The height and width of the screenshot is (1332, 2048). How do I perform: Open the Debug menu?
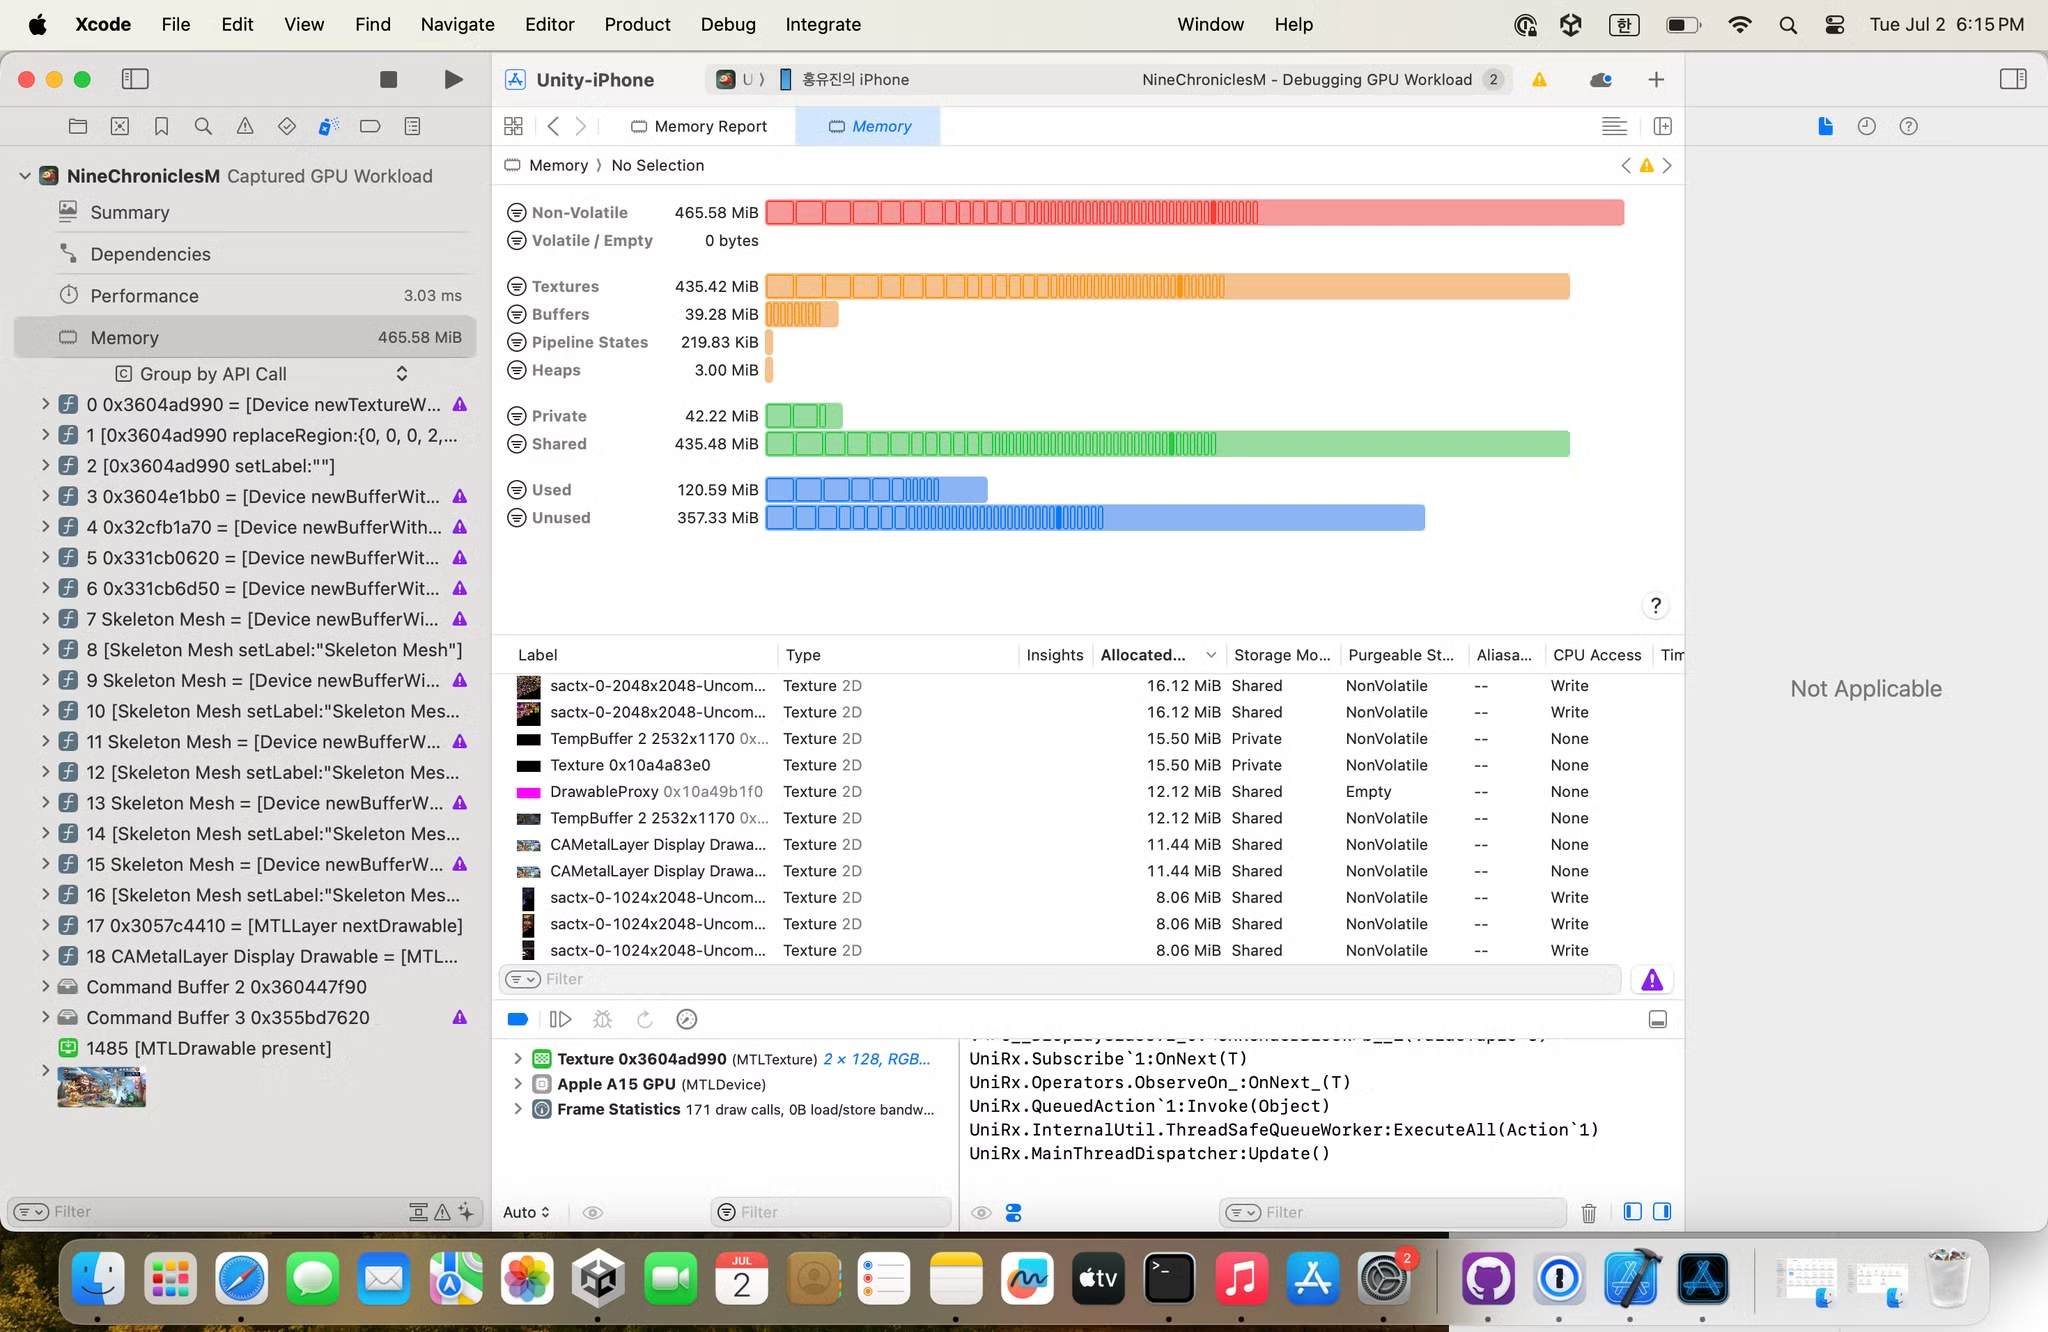click(728, 24)
